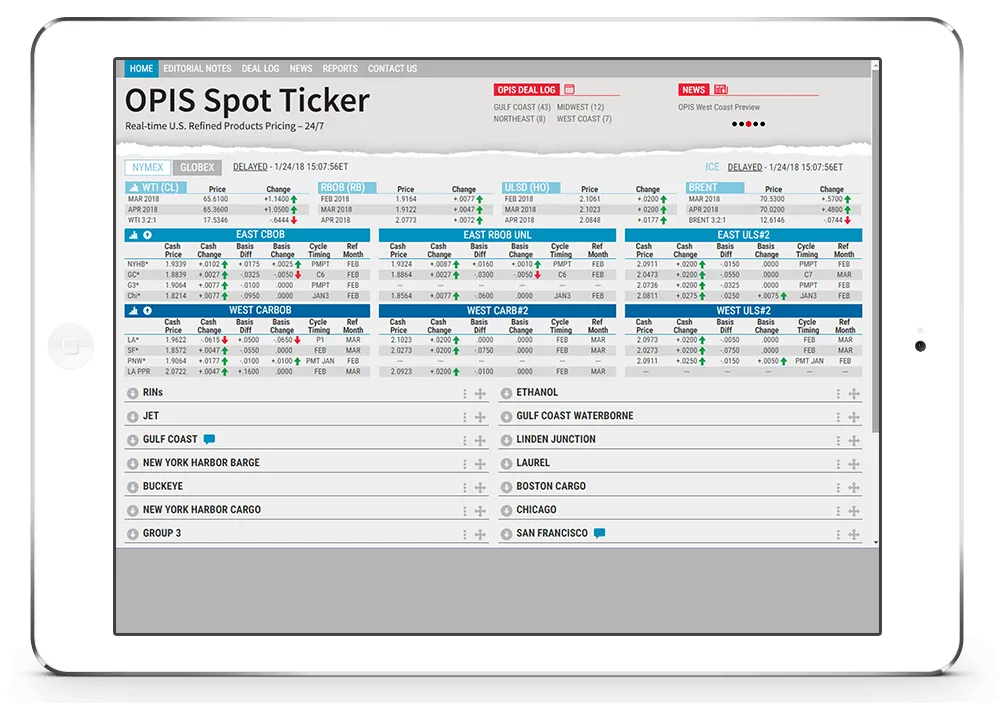
Task: Open NORTHEAST (8) deal log link
Action: (519, 119)
